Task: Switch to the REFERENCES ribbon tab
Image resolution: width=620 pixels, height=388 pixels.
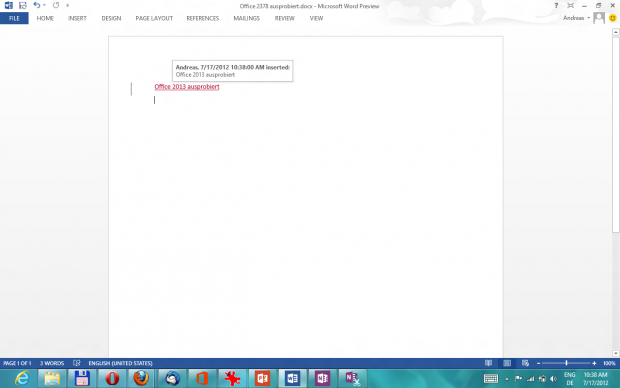Action: [202, 18]
